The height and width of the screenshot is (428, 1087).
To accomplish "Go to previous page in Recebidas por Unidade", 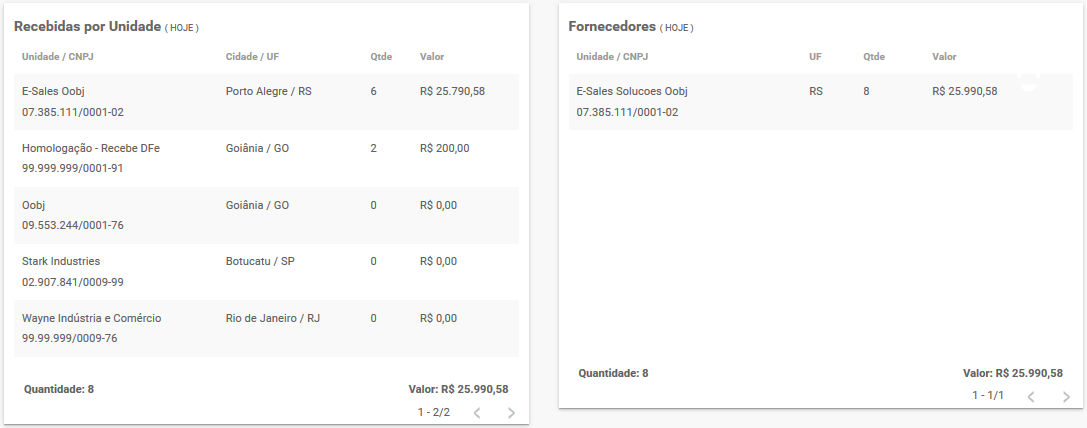I will tap(477, 413).
